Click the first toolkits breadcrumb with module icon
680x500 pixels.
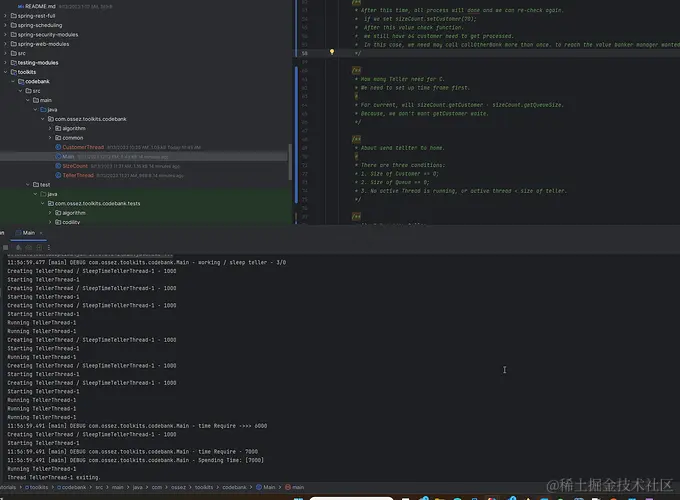(x=36, y=487)
